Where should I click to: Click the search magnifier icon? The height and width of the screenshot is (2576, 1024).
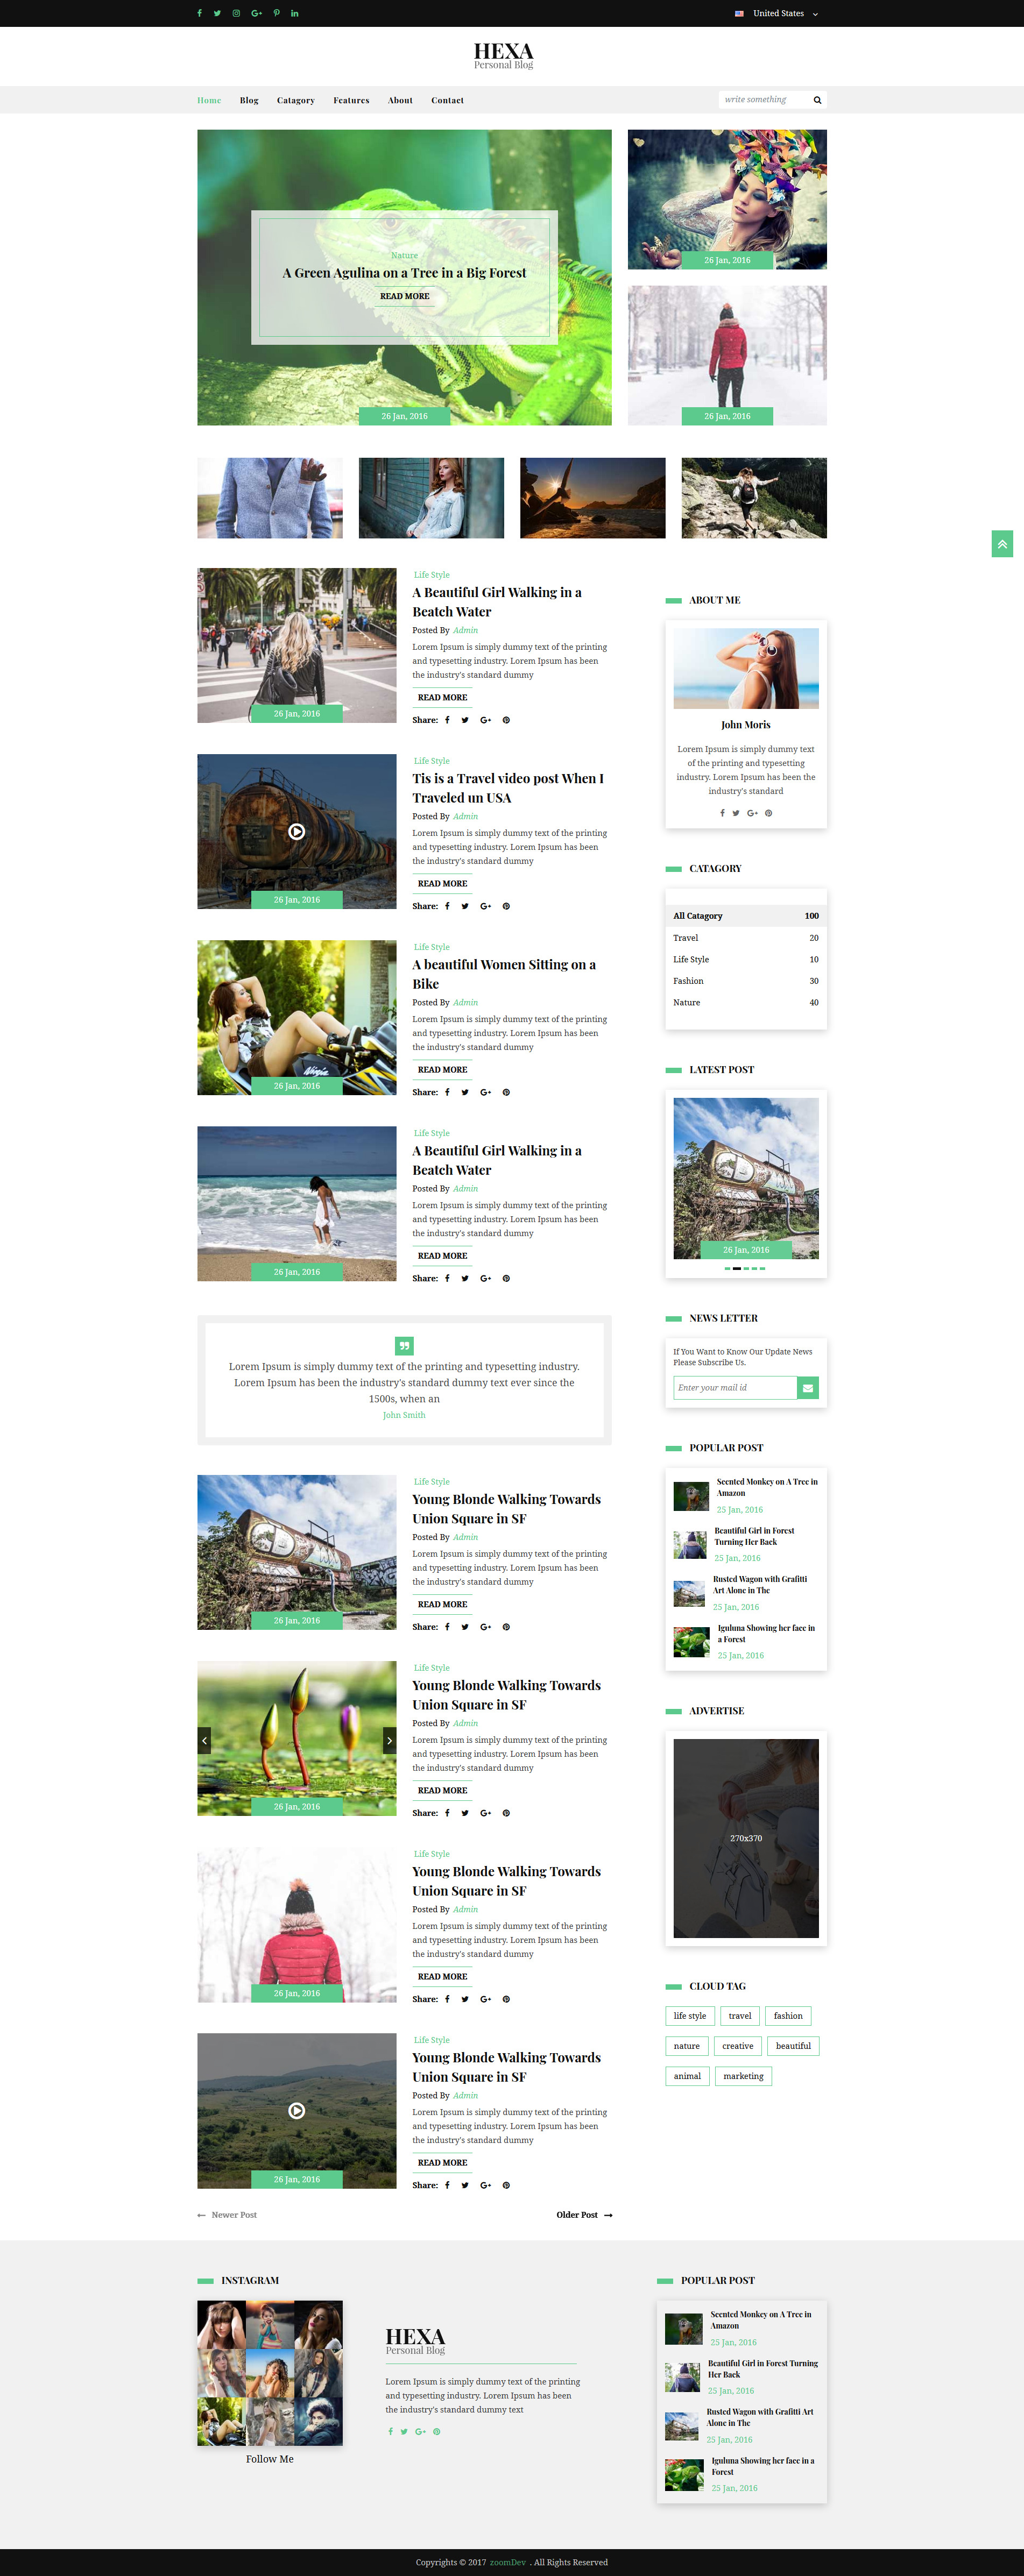[x=817, y=100]
